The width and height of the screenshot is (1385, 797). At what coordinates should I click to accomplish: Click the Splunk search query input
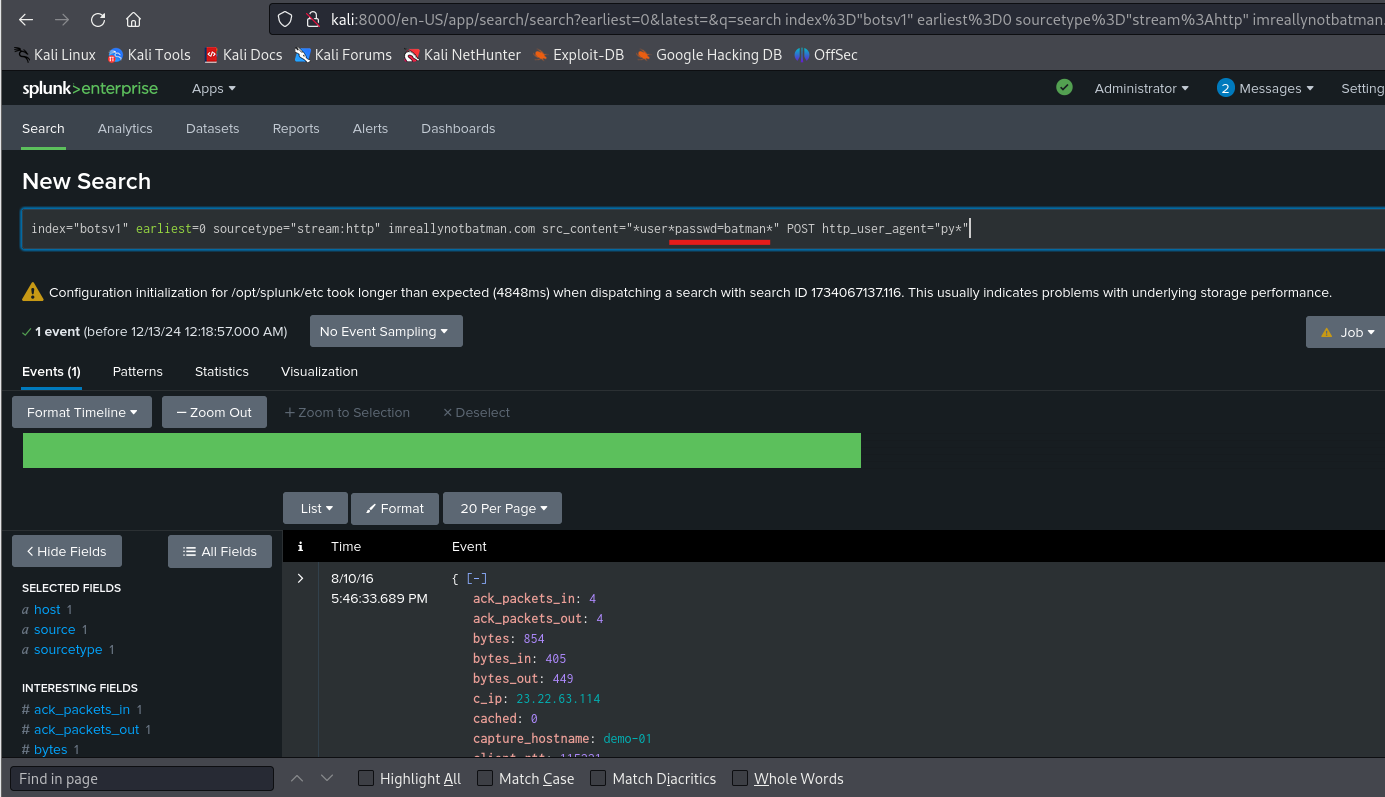(703, 229)
